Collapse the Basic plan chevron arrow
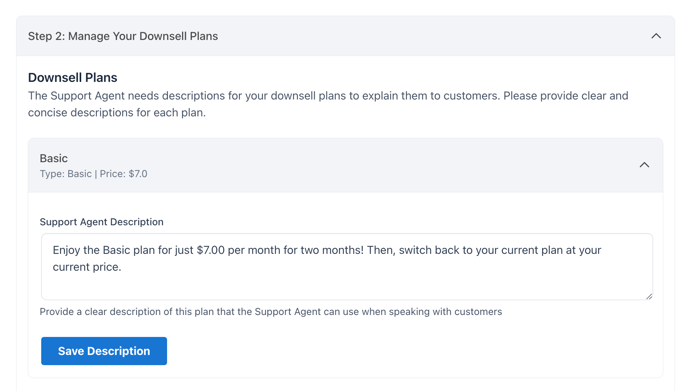The width and height of the screenshot is (688, 391). click(x=644, y=165)
